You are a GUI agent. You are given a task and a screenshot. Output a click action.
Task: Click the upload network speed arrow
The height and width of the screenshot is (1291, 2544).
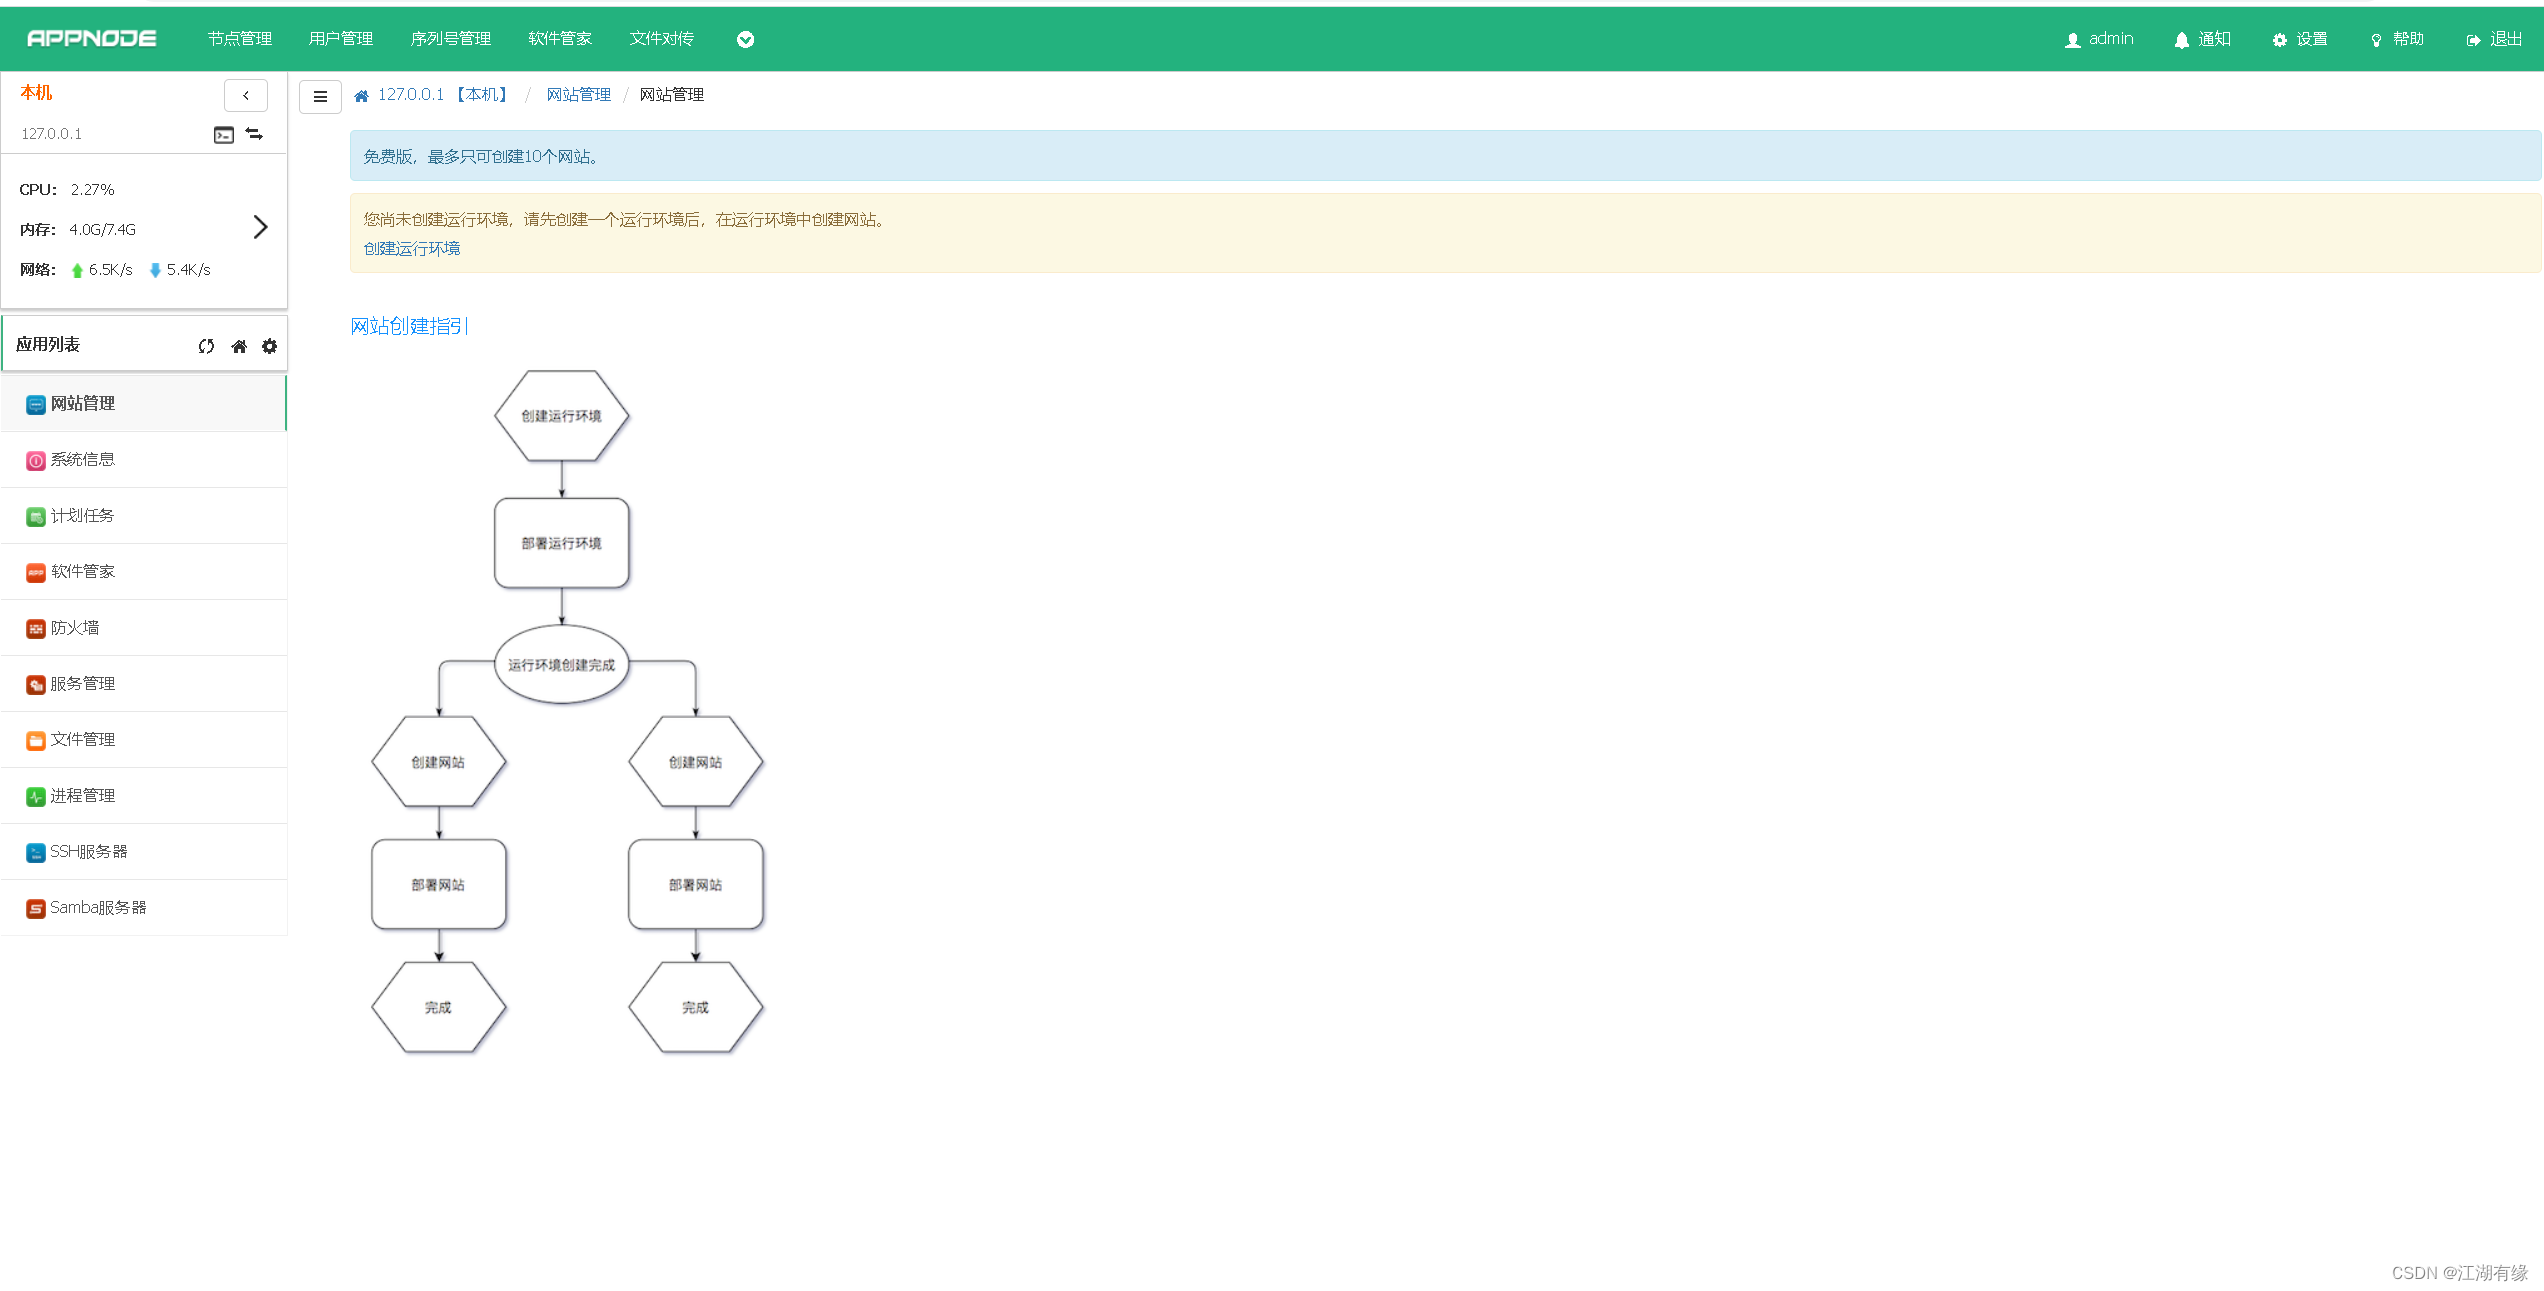click(77, 270)
